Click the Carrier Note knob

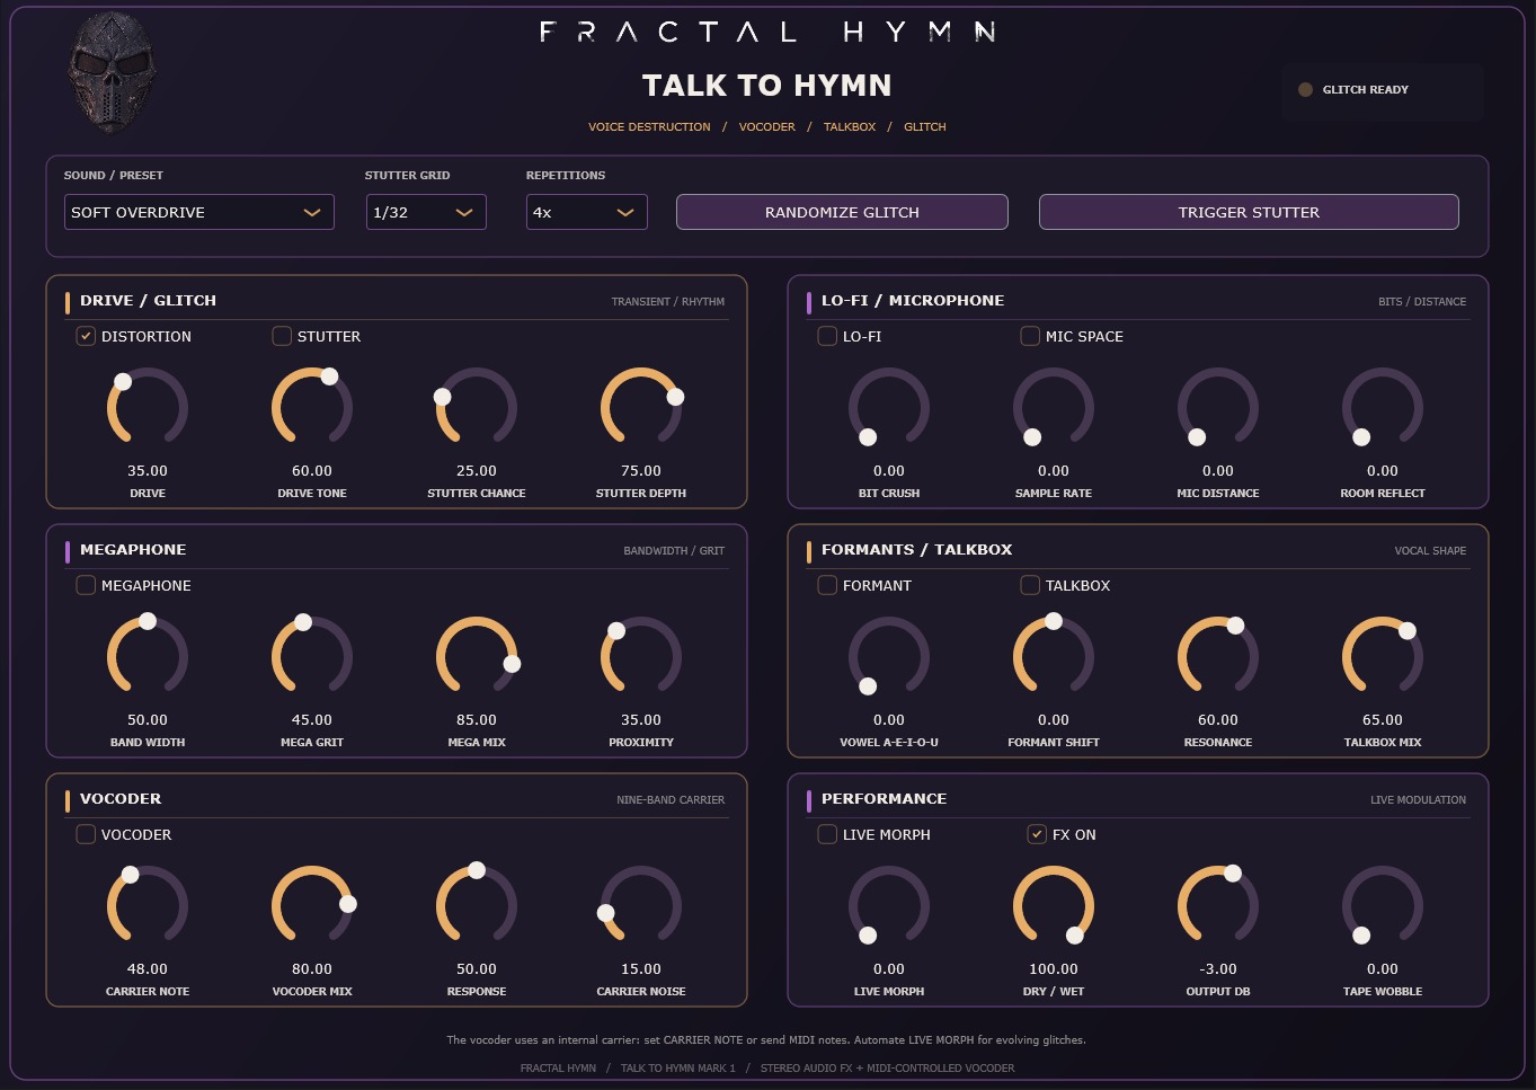tap(148, 905)
